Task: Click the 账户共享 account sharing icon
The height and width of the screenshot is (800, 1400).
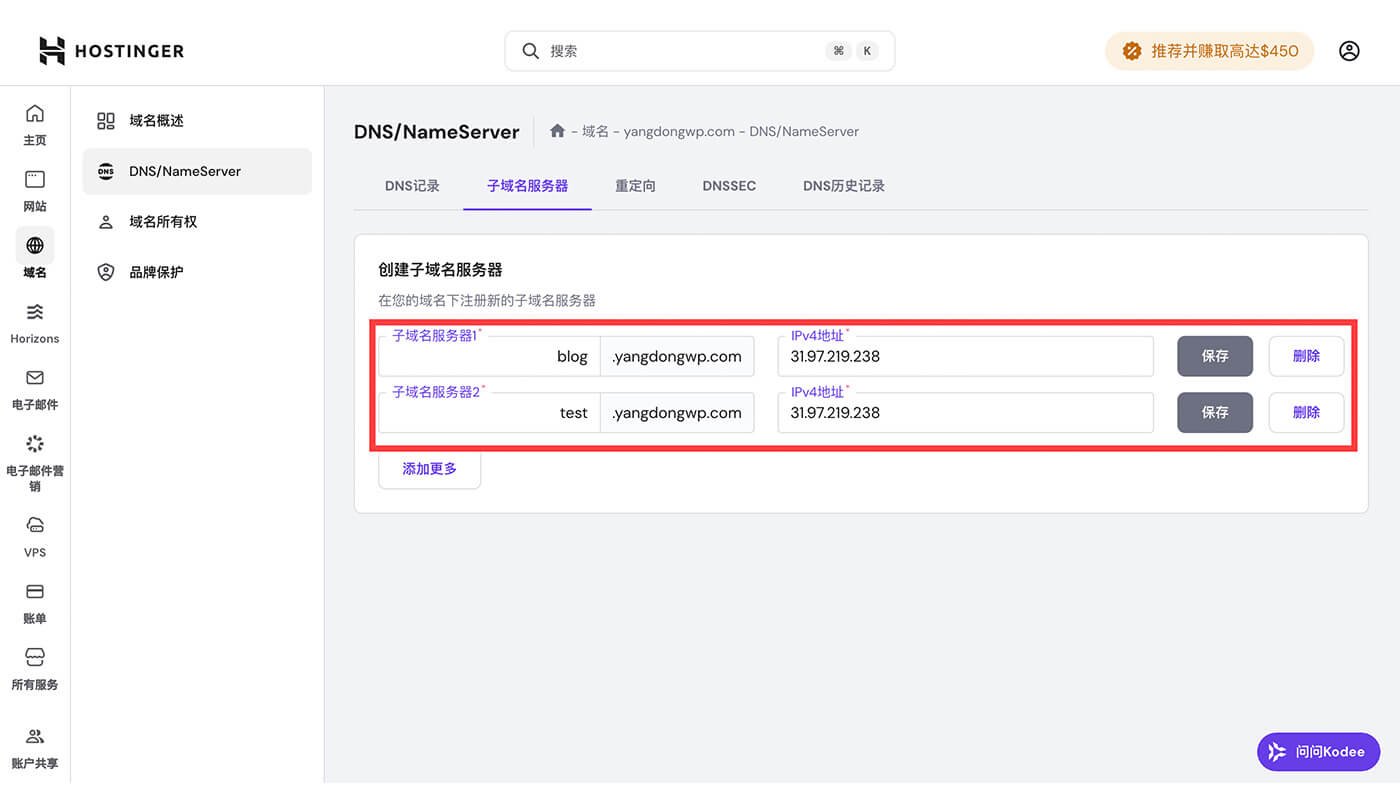Action: (x=34, y=736)
